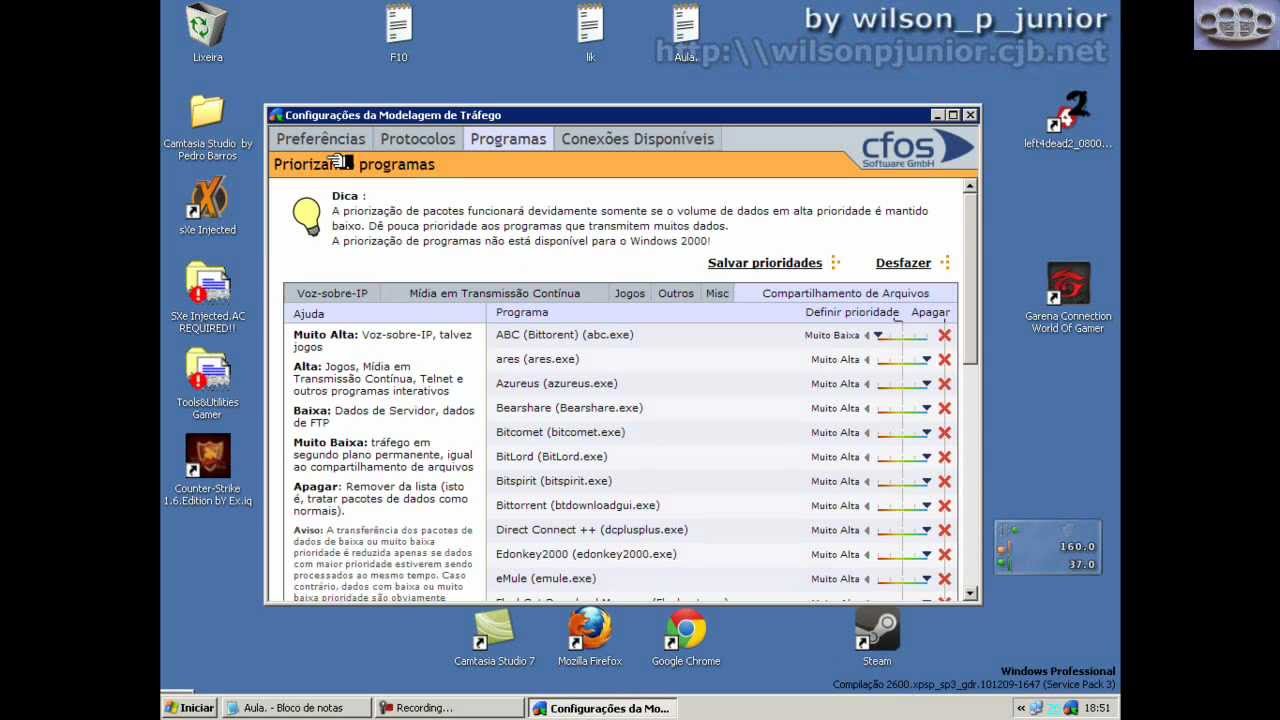1280x720 pixels.
Task: Remove Edonkey2000 entry using red X
Action: point(944,555)
